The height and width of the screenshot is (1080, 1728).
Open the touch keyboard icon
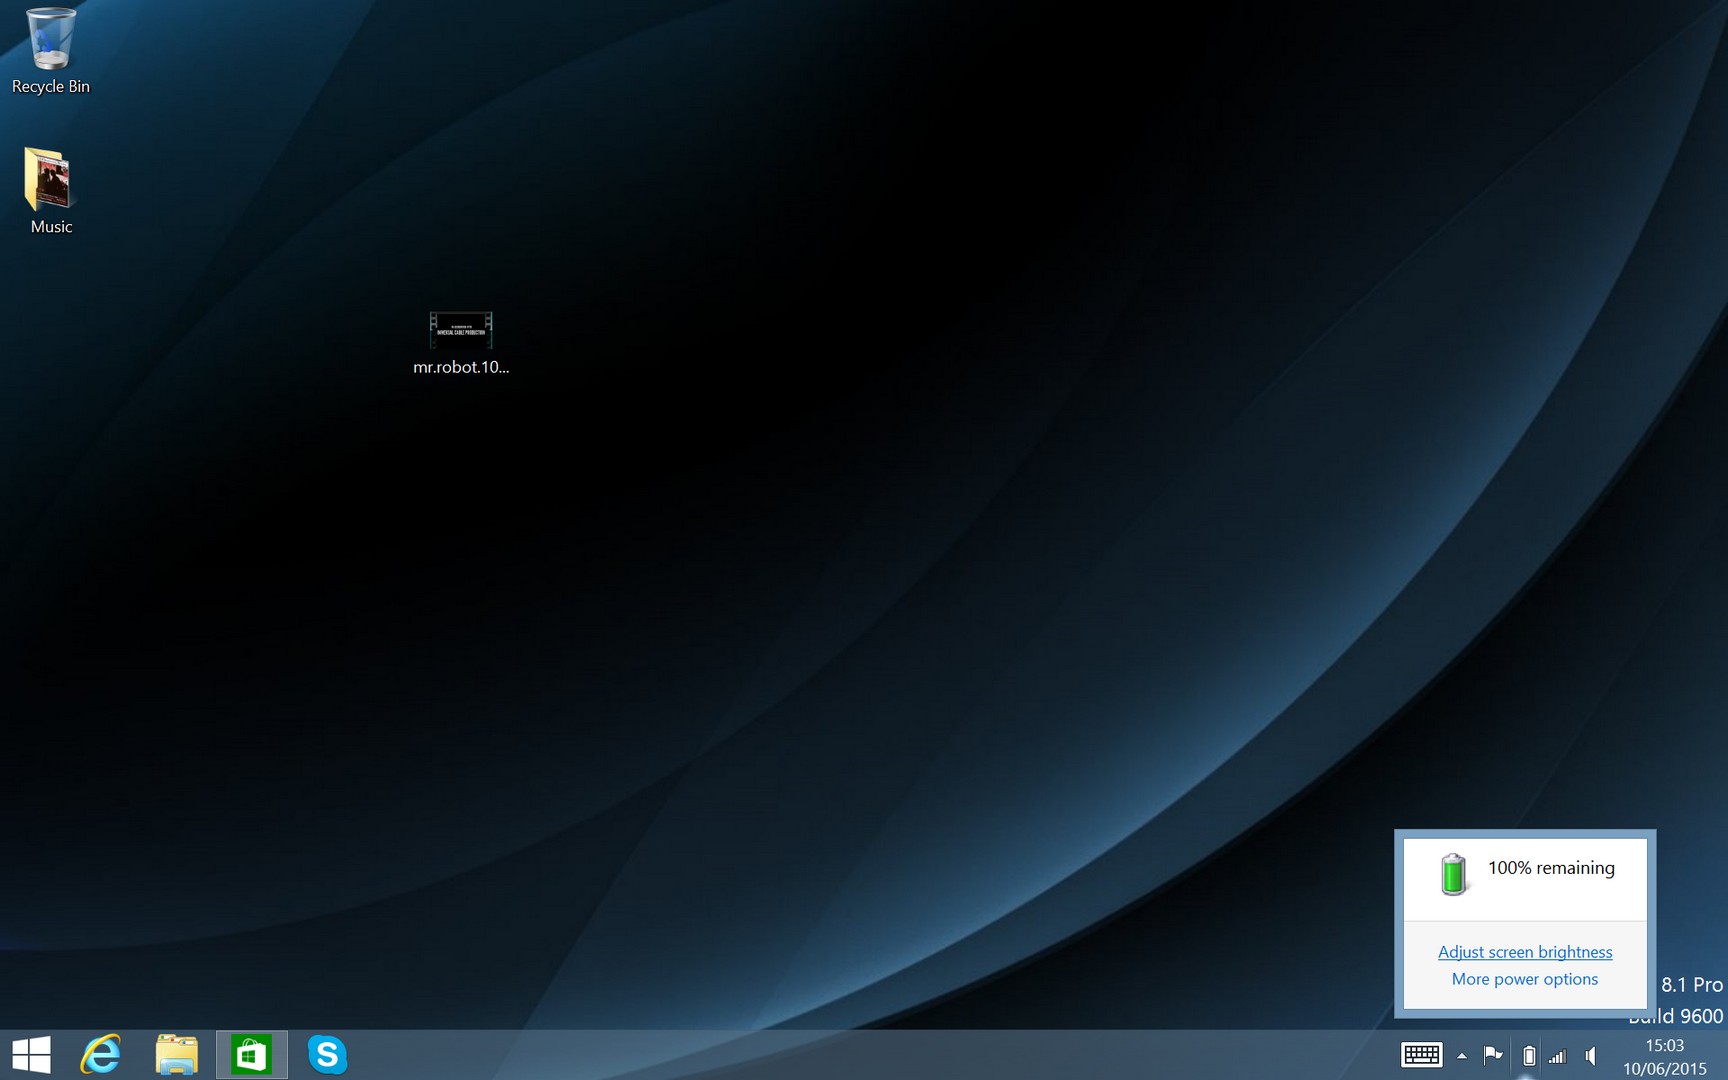[x=1421, y=1055]
